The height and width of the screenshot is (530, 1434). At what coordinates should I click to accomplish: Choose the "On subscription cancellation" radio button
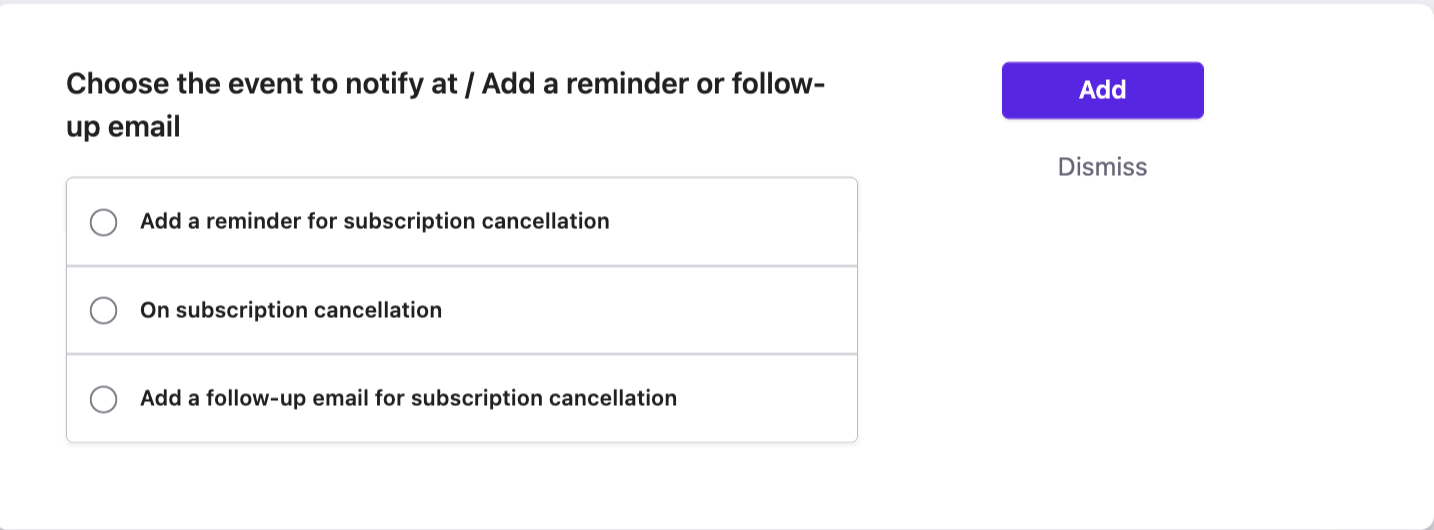point(104,311)
